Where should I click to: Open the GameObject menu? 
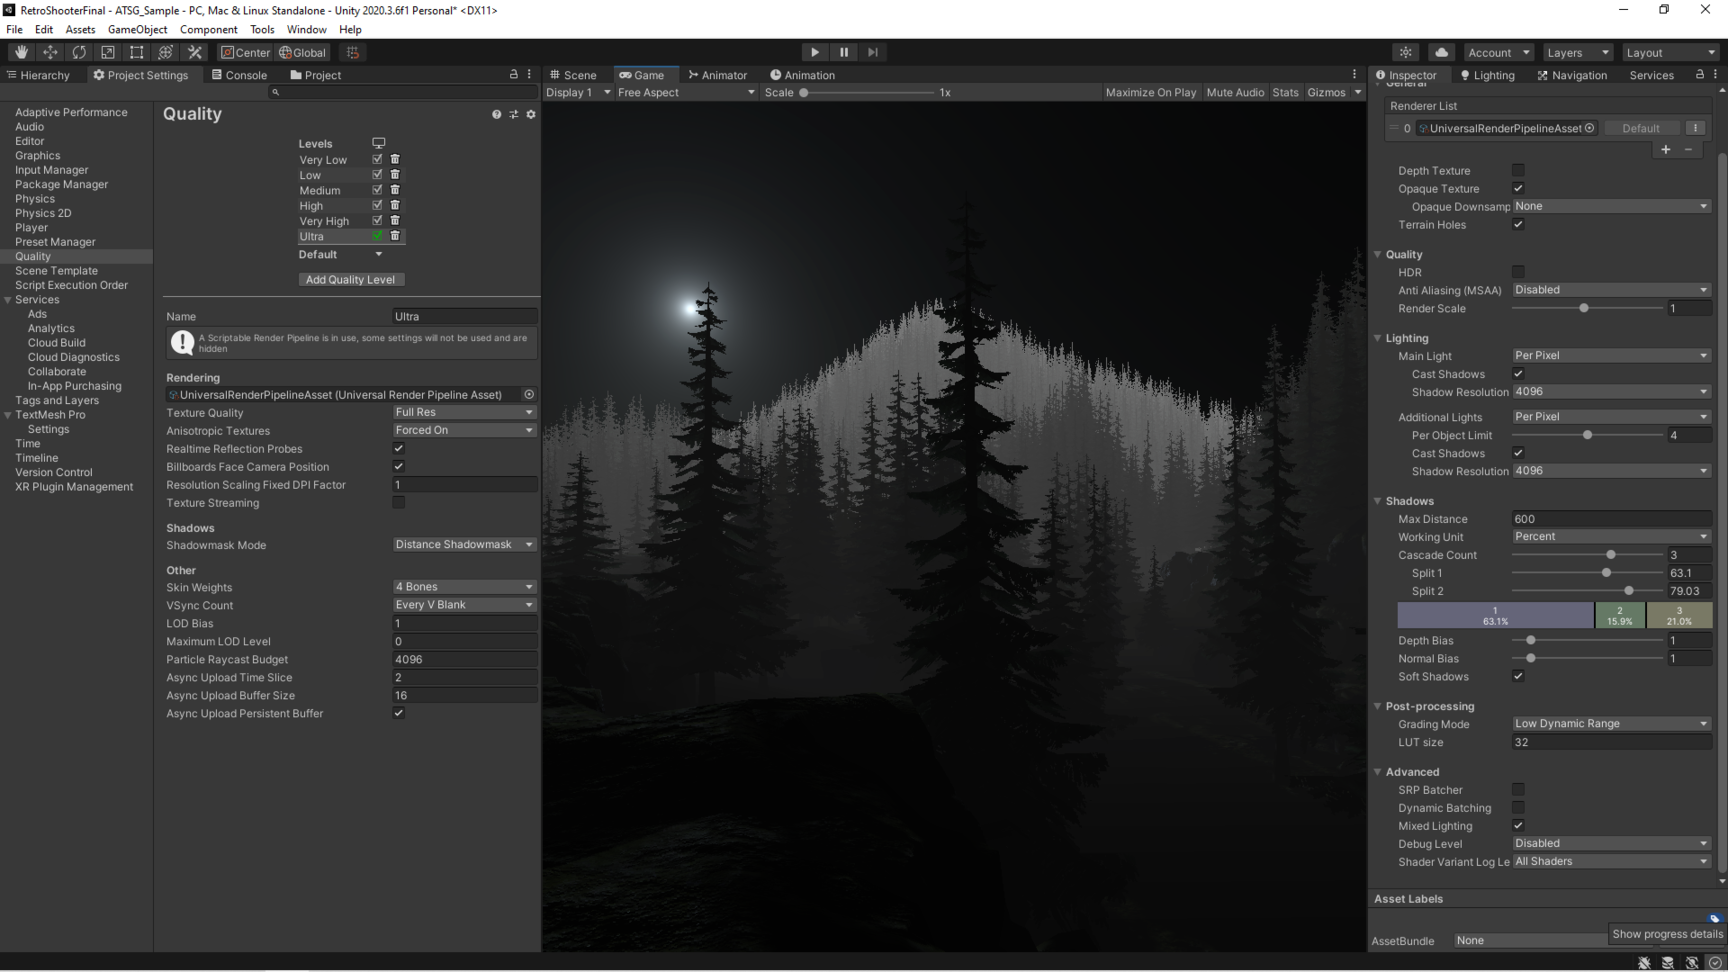tap(138, 29)
